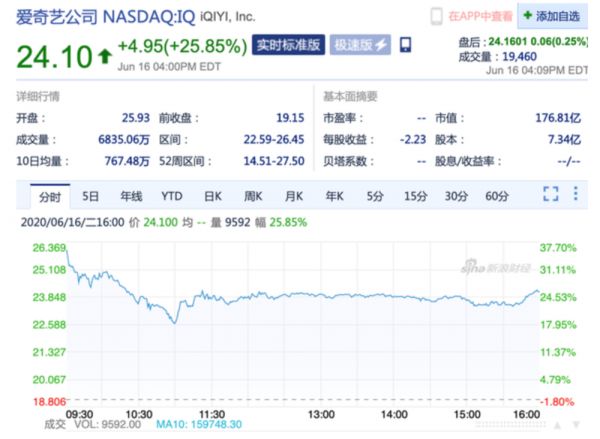Click the phone icon before 在APP中查看
The height and width of the screenshot is (439, 600).
coord(436,16)
